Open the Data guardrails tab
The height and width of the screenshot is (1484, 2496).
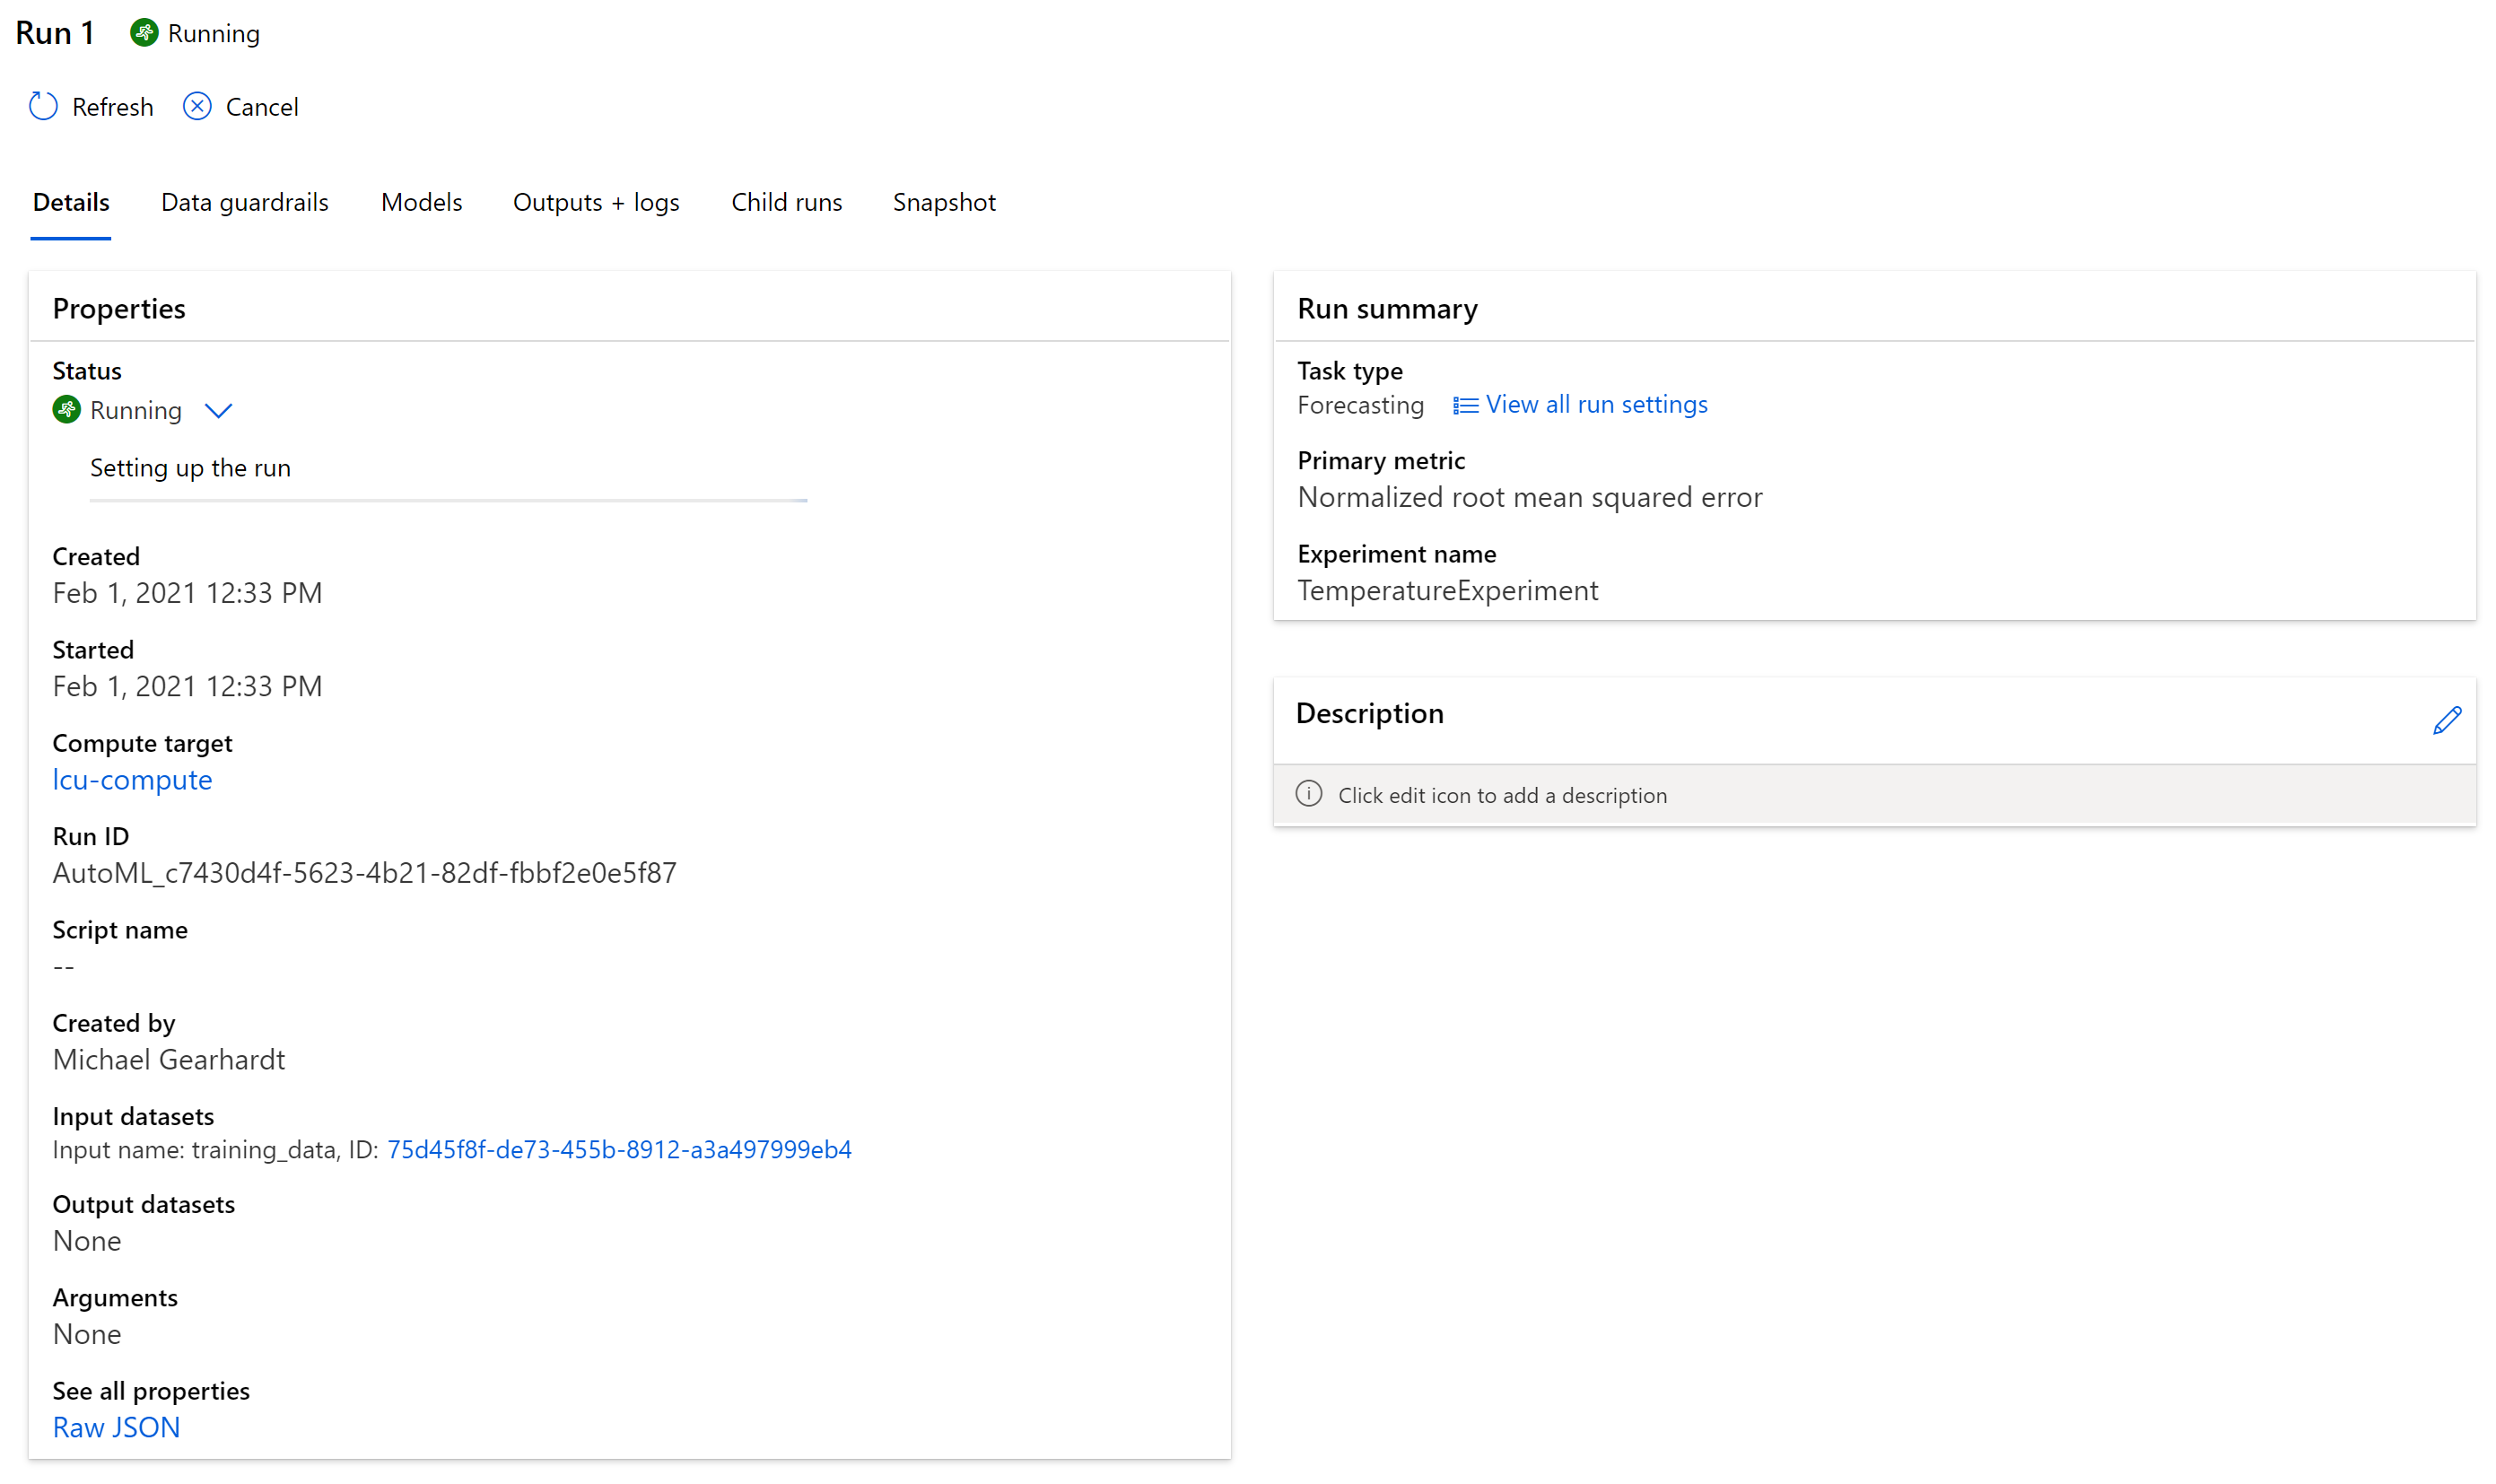tap(245, 202)
